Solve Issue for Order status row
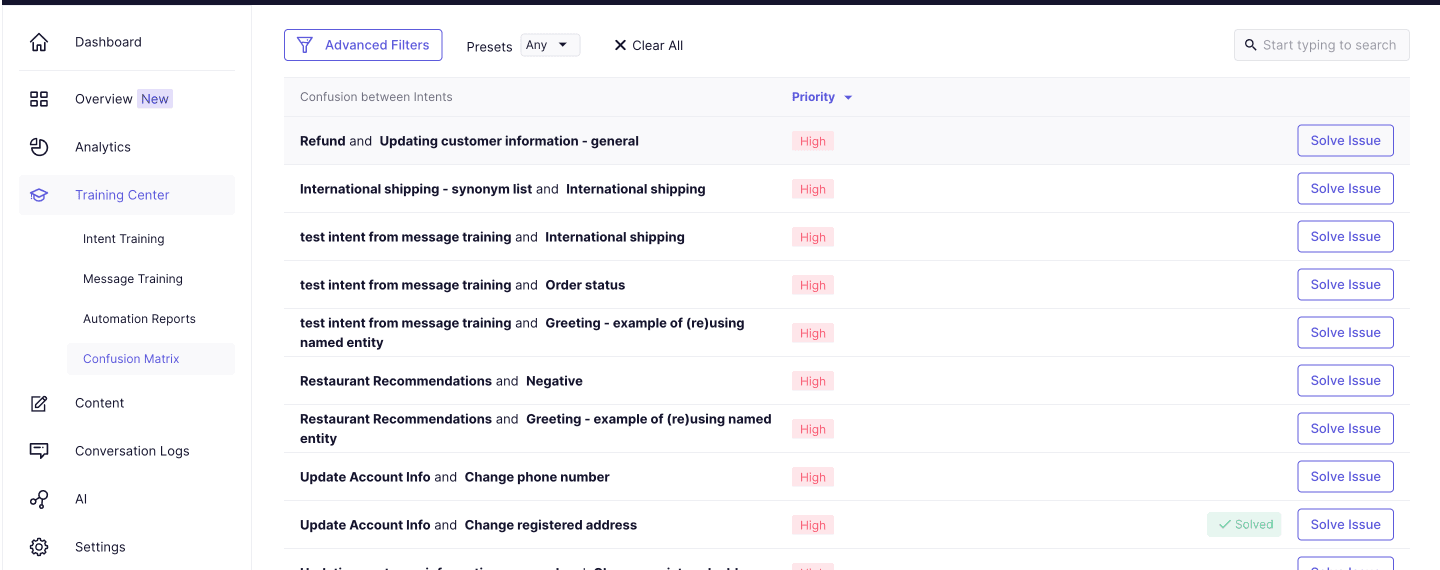1440x570 pixels. 1345,285
